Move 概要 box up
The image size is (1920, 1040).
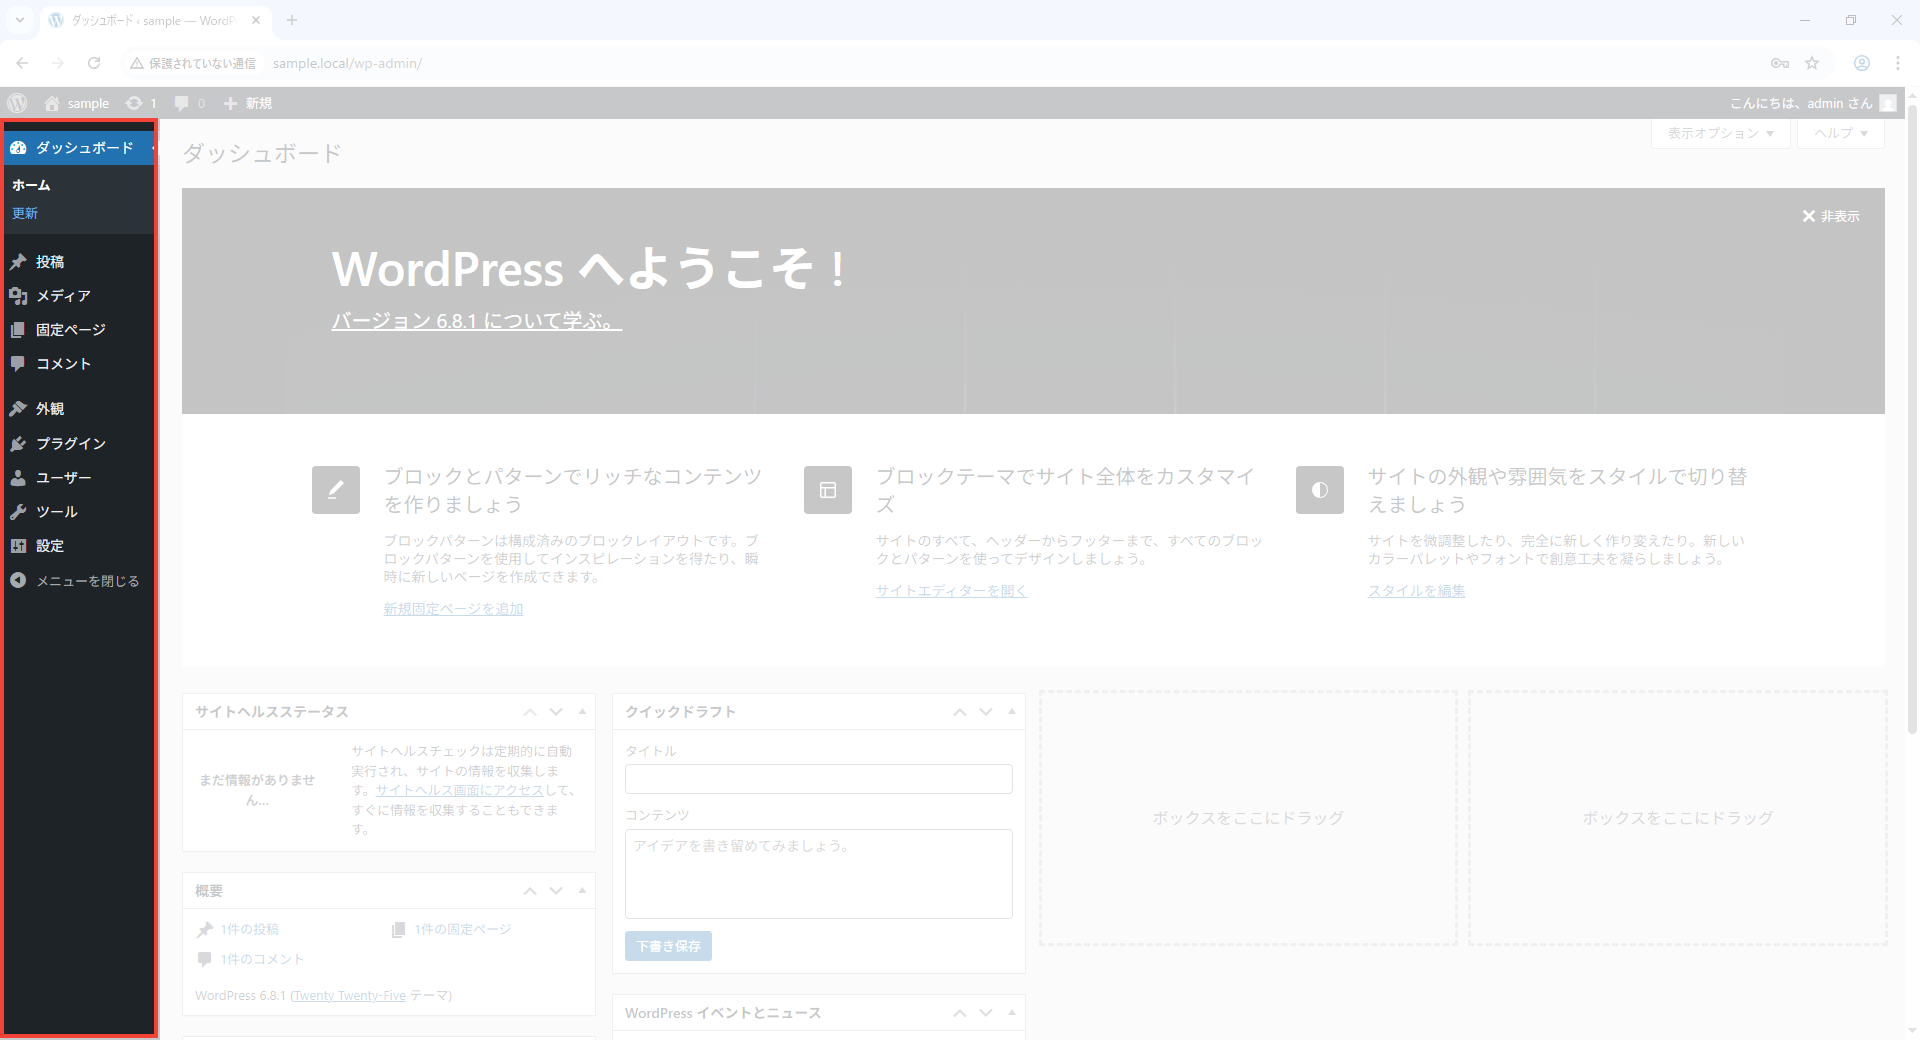point(530,891)
